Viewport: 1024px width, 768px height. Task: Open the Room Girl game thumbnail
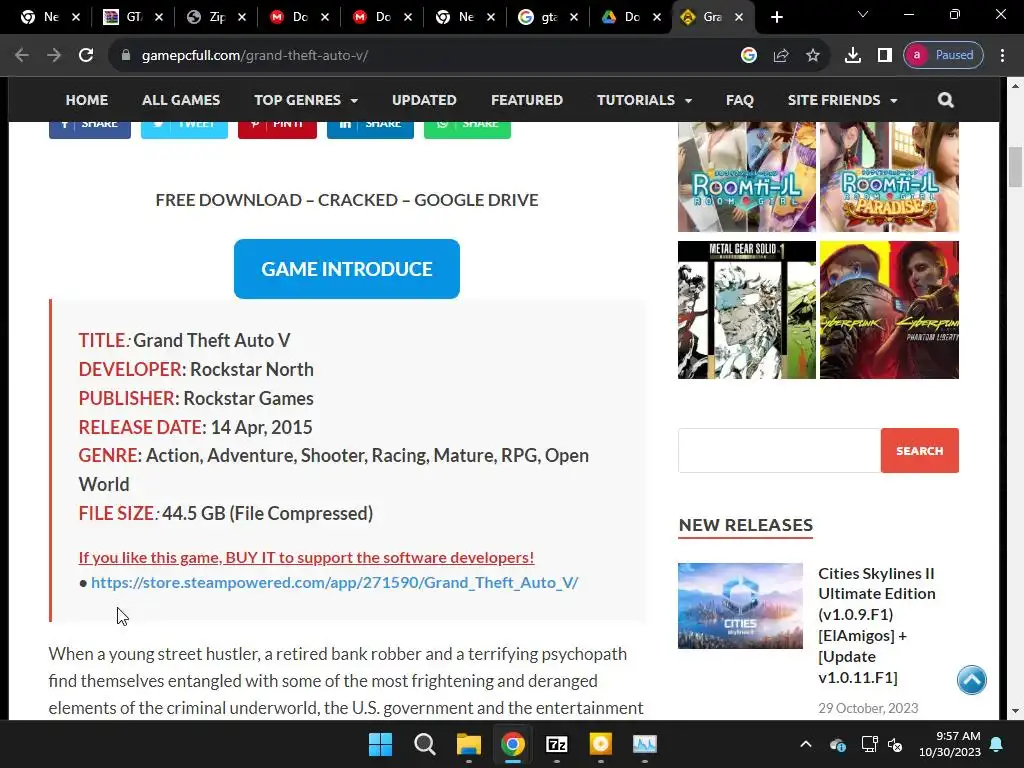746,177
